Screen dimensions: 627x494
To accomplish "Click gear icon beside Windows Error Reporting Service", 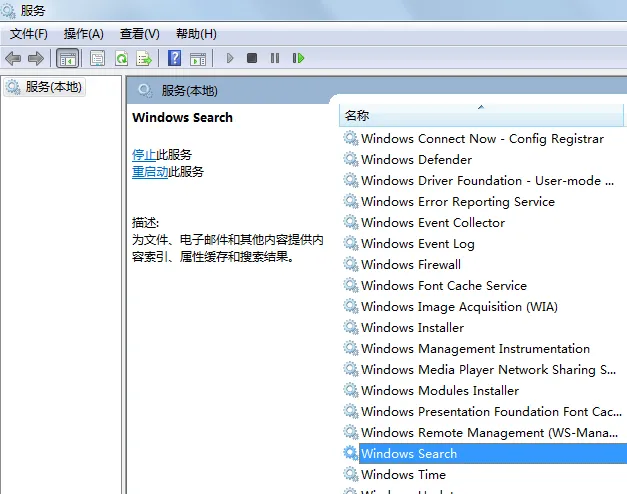I will click(351, 201).
